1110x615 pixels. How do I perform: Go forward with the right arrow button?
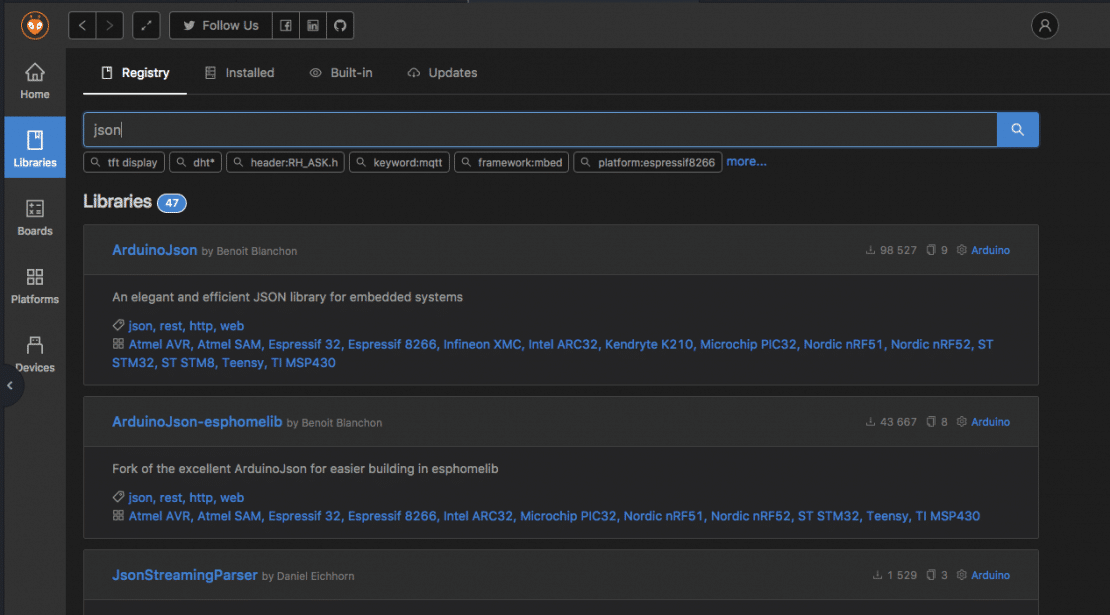110,25
